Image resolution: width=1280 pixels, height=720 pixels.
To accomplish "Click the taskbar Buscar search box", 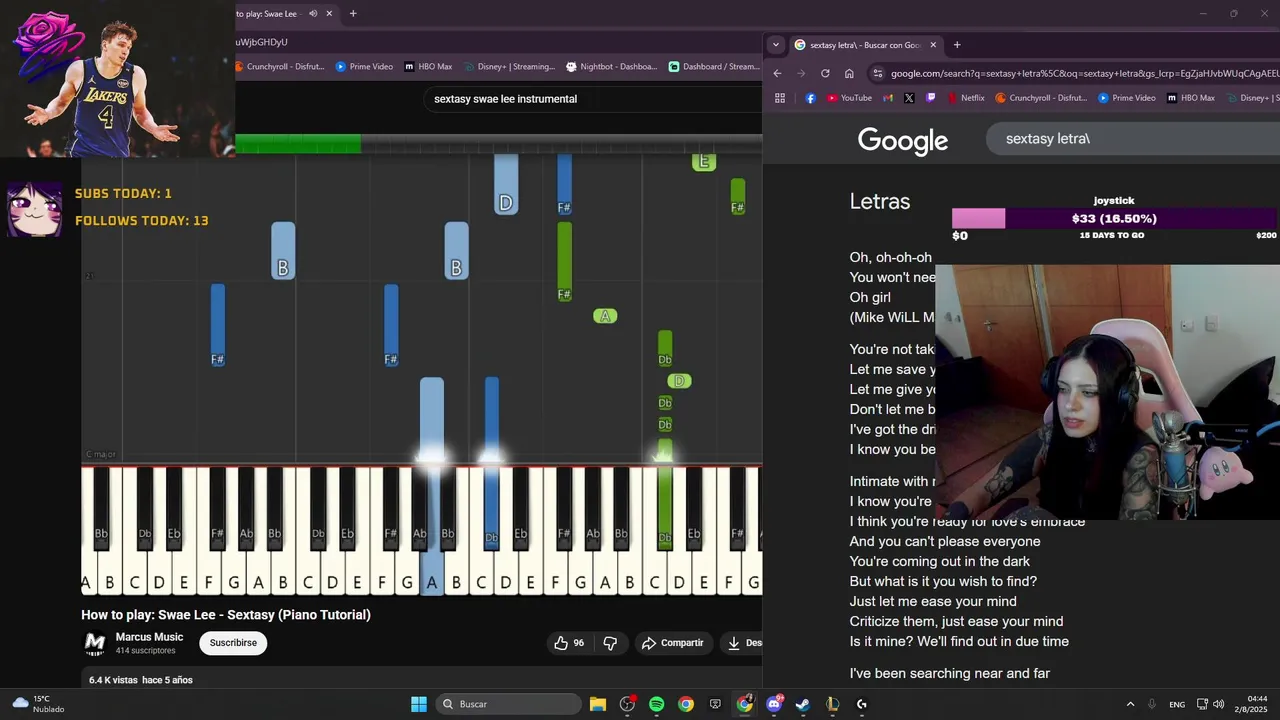I will point(509,704).
